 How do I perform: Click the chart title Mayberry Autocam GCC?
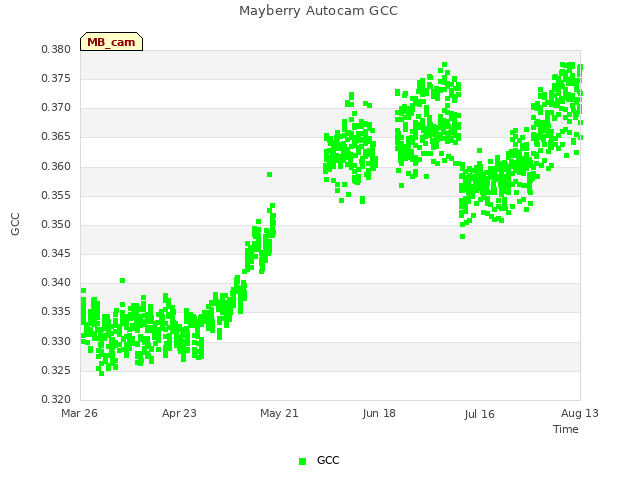pos(318,11)
